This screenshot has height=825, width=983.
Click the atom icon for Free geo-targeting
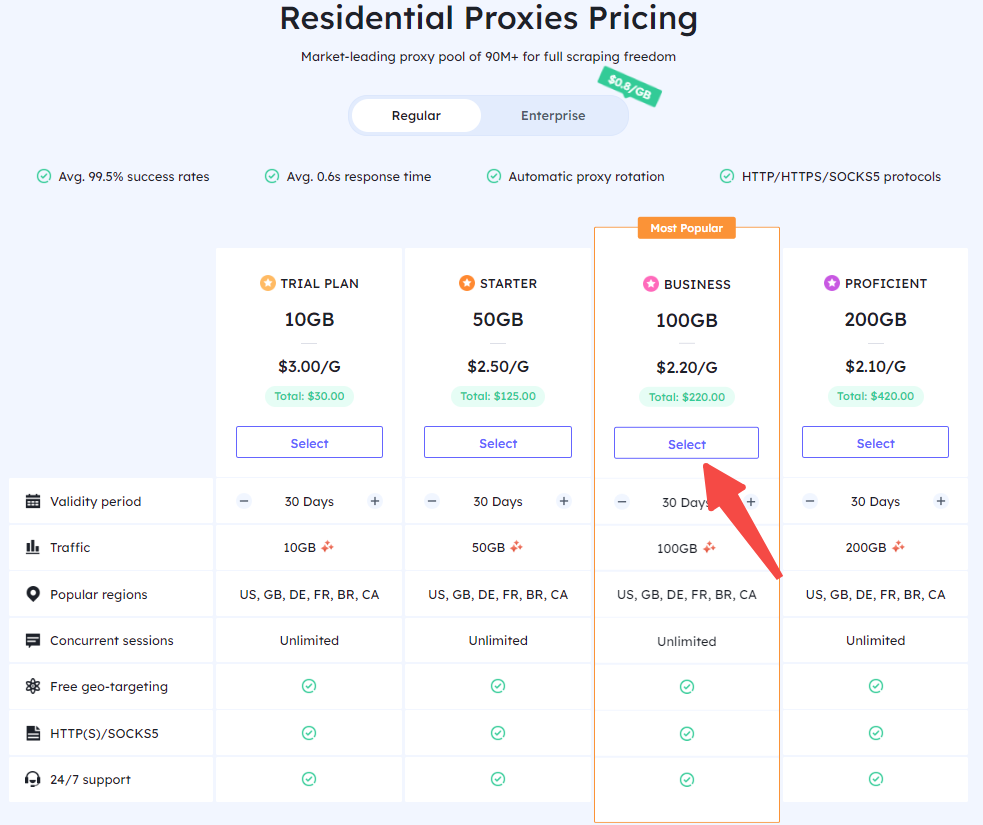pos(33,686)
